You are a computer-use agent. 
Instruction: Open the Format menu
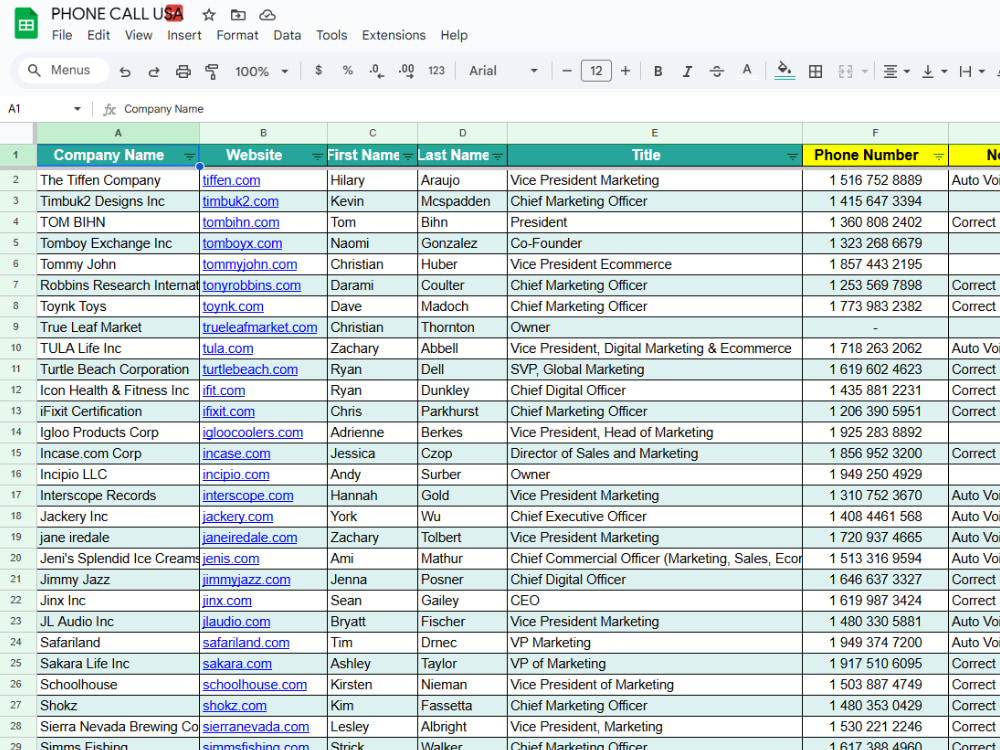pyautogui.click(x=237, y=35)
